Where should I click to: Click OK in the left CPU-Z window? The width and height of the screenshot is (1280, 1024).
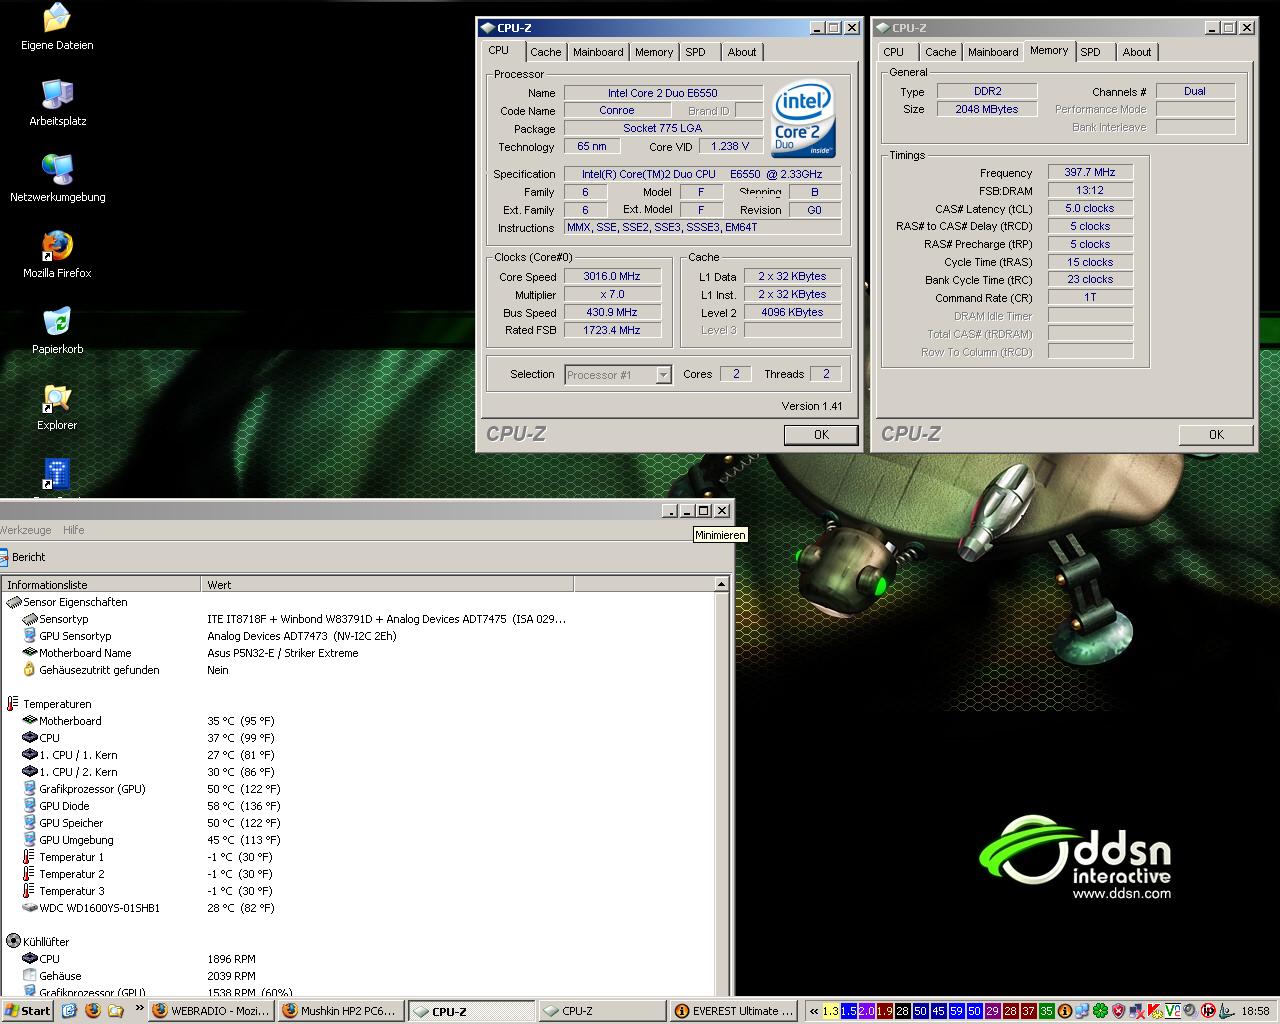[x=821, y=435]
